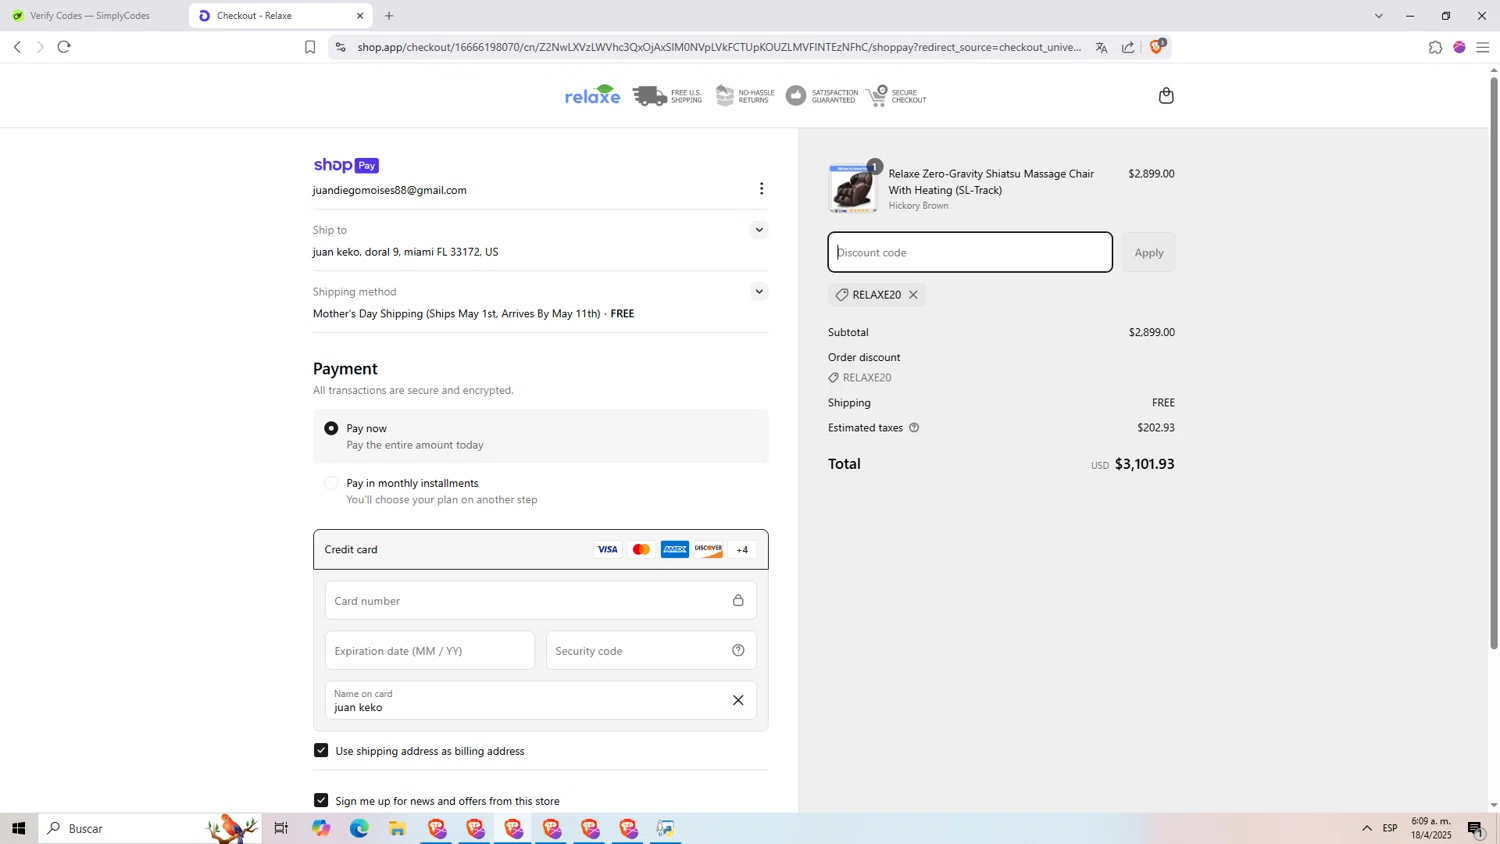Viewport: 1500px width, 844px height.
Task: Close the Checkout - Relaxe tab
Action: pyautogui.click(x=360, y=16)
